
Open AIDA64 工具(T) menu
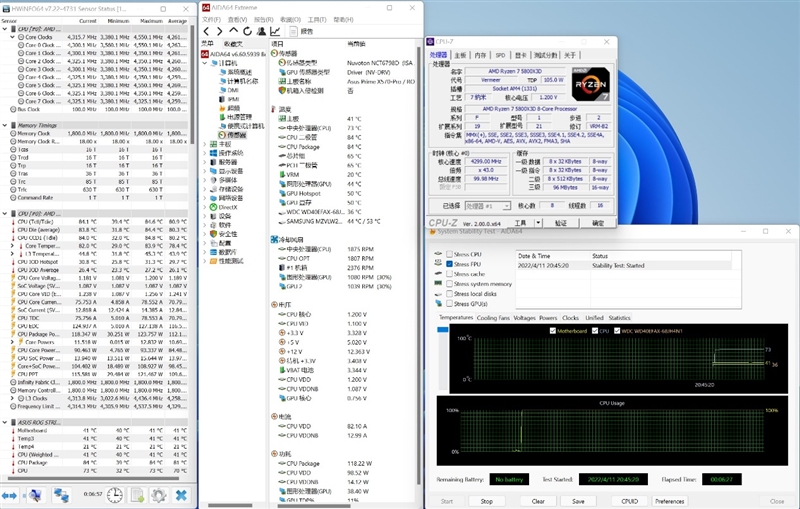click(317, 19)
